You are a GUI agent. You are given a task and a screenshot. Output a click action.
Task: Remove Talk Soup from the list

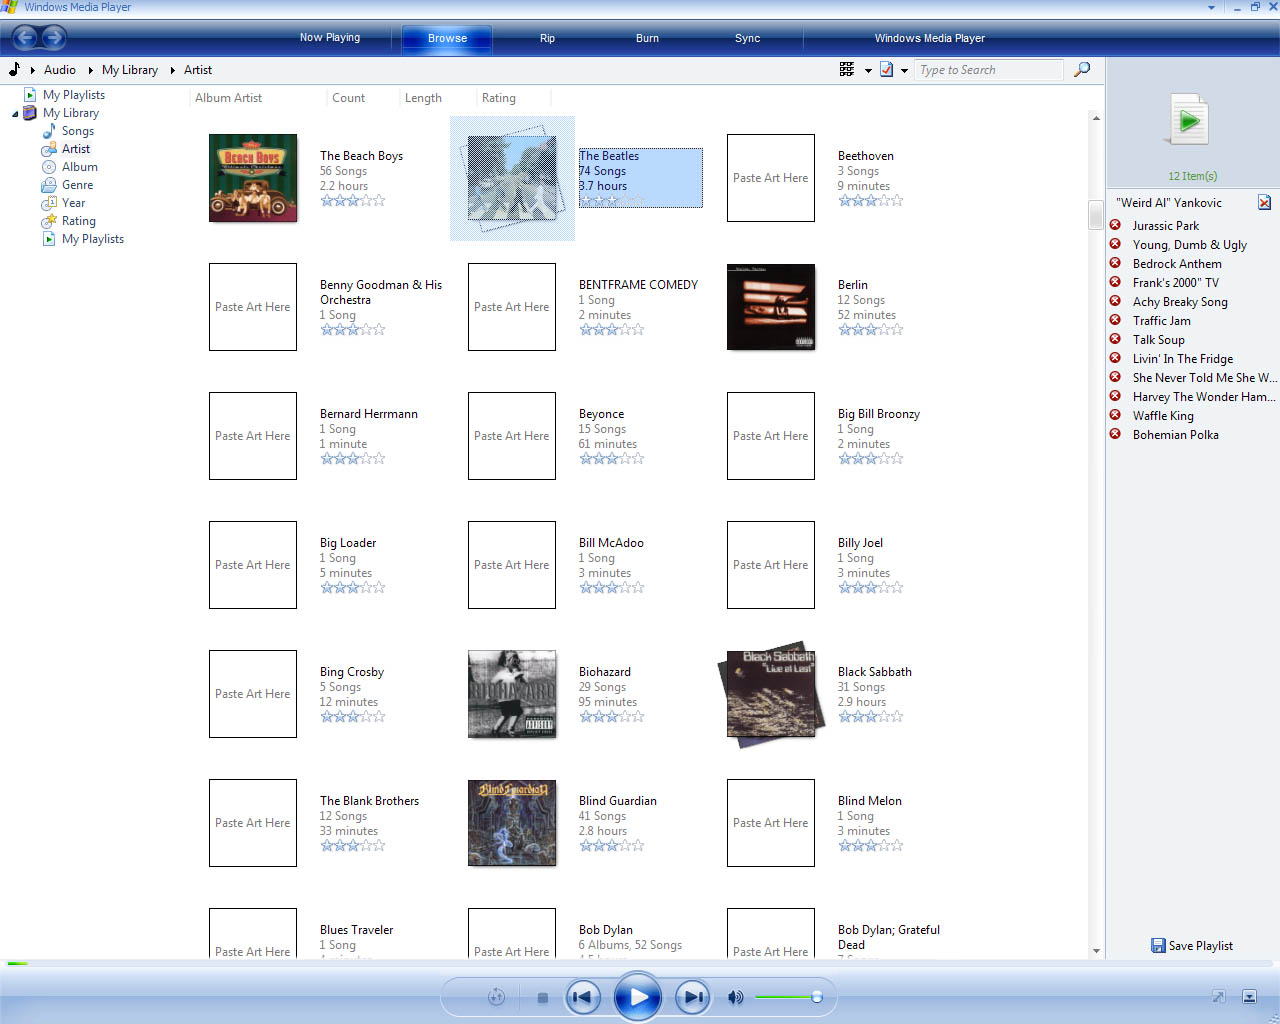click(x=1115, y=339)
